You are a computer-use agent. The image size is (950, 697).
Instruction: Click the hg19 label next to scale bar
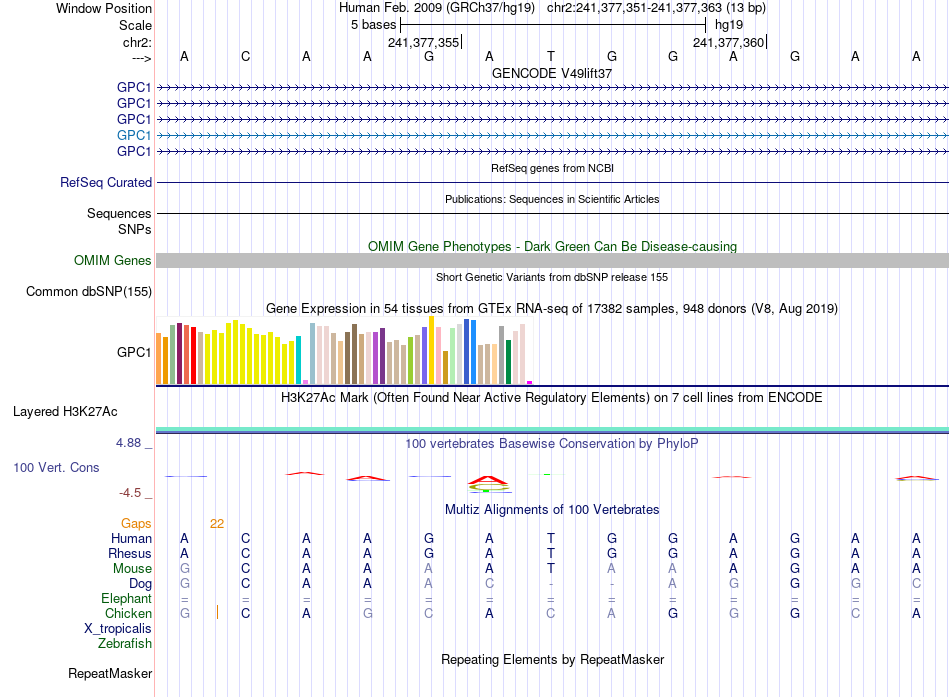[729, 25]
